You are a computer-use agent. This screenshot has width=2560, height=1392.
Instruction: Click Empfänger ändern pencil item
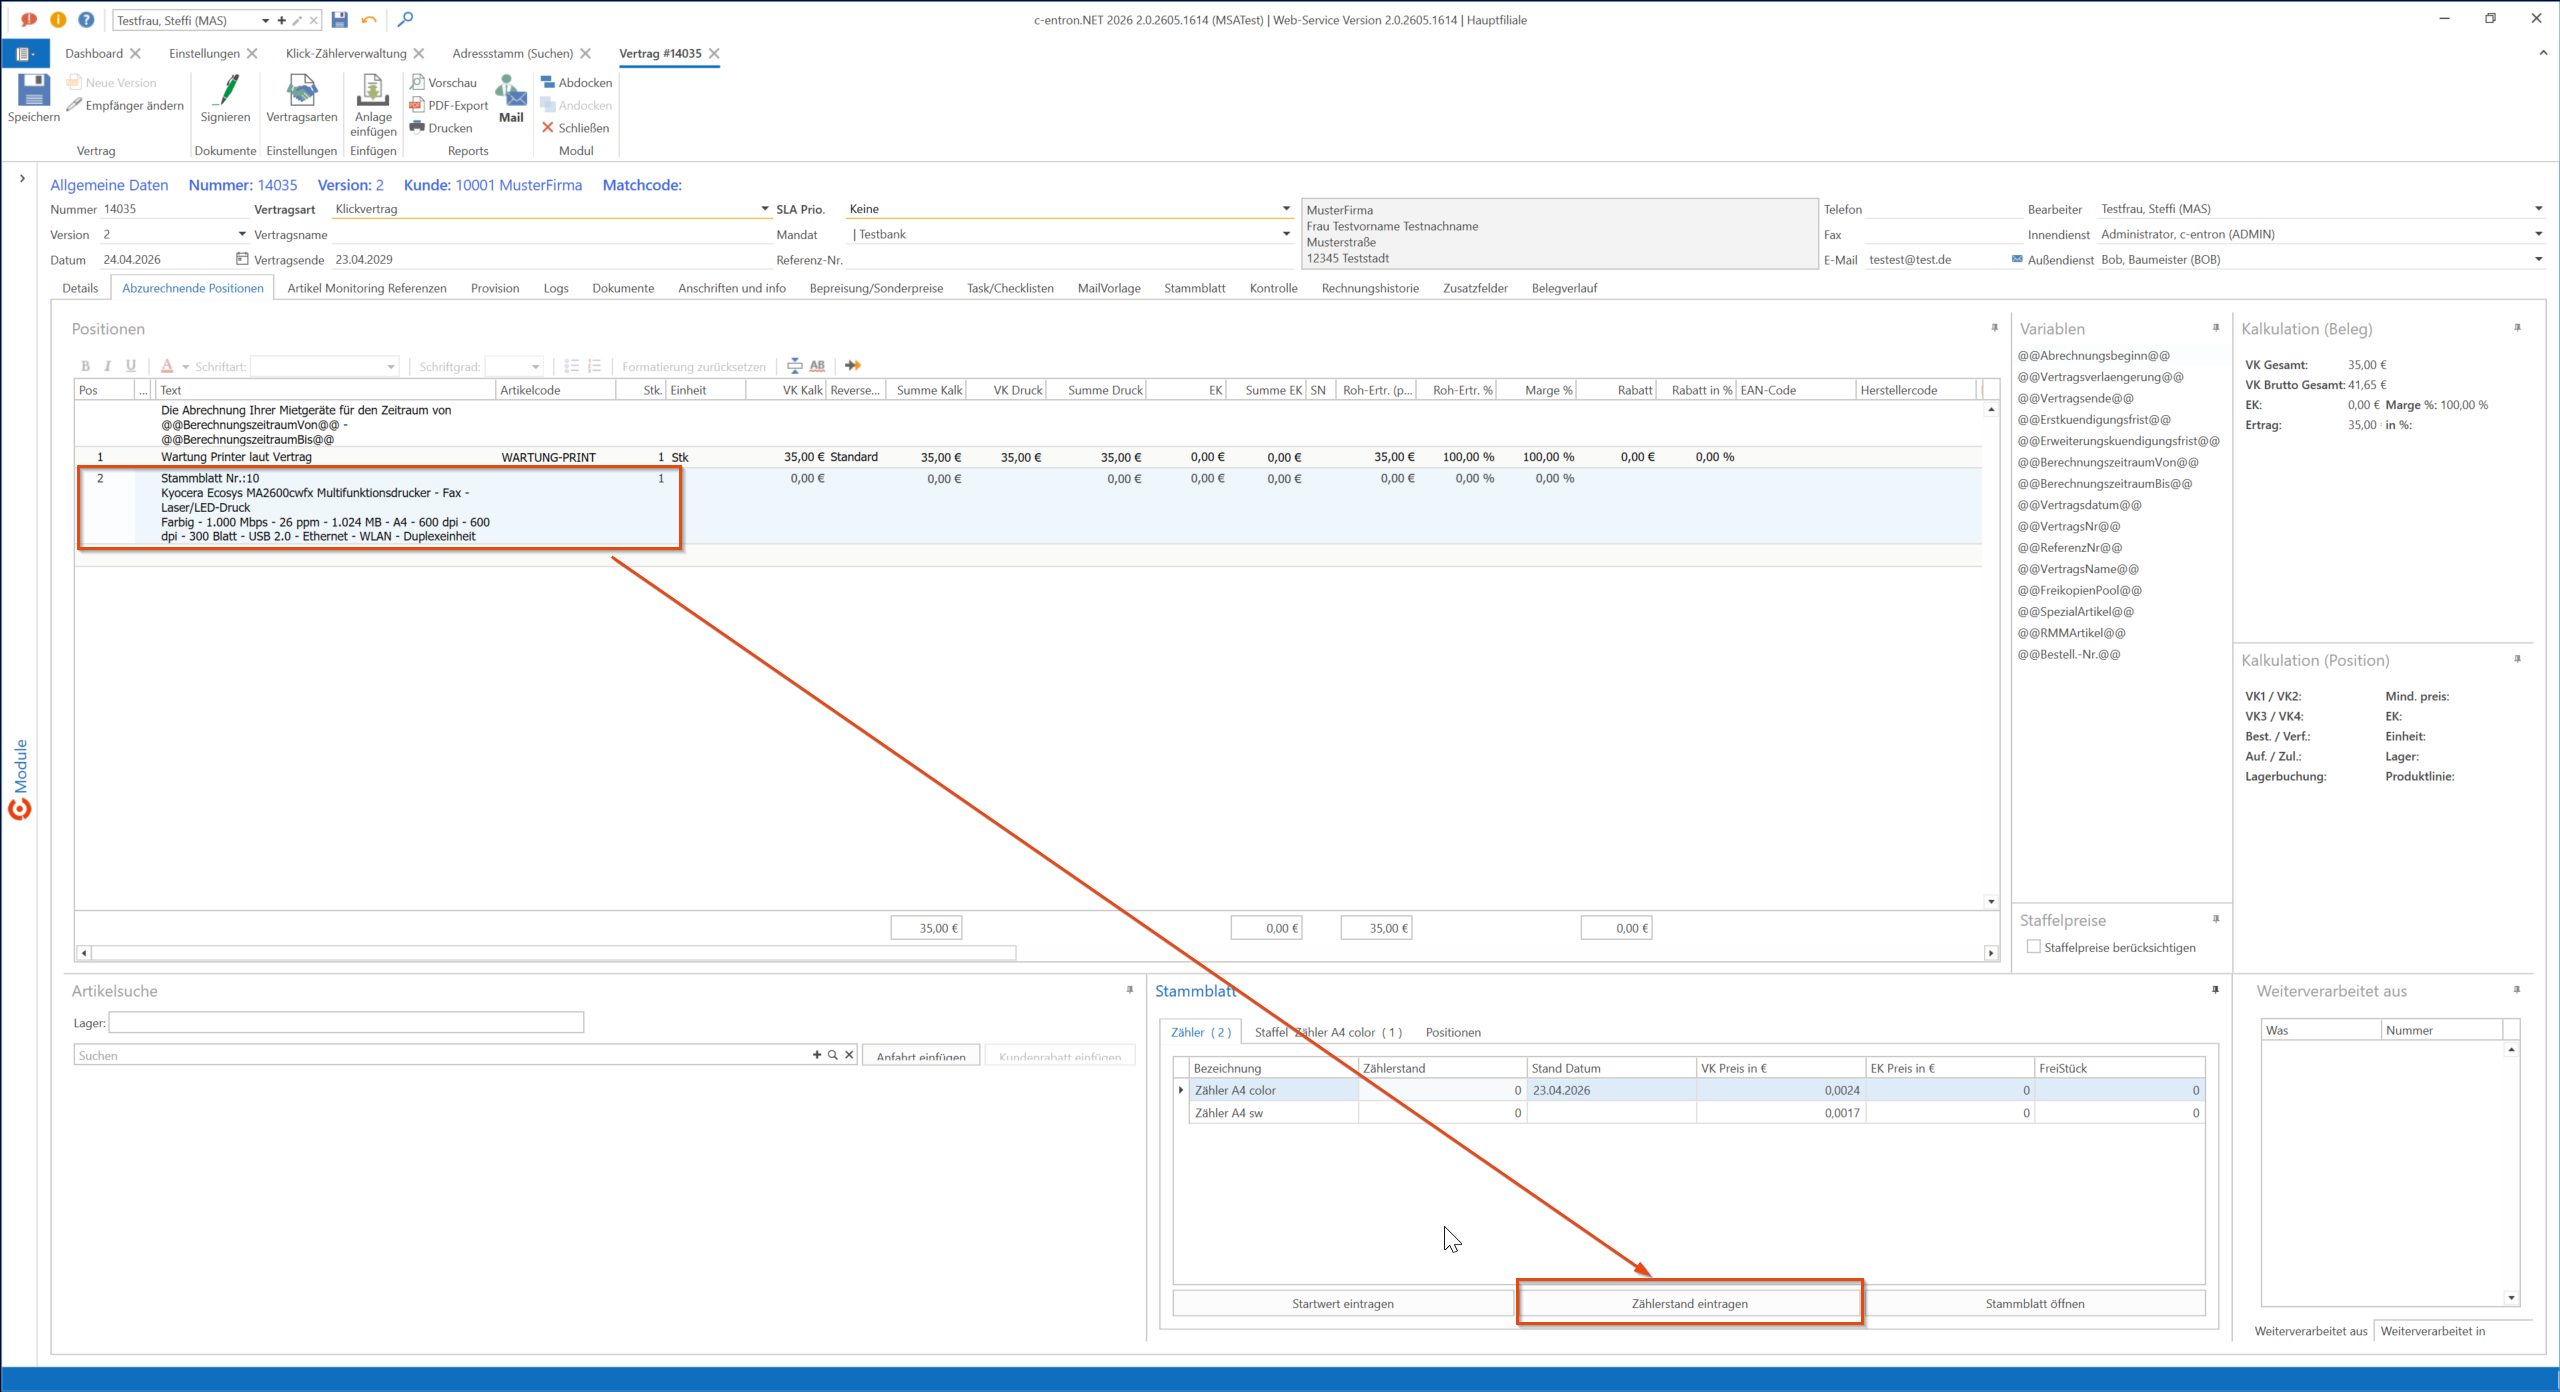point(126,106)
